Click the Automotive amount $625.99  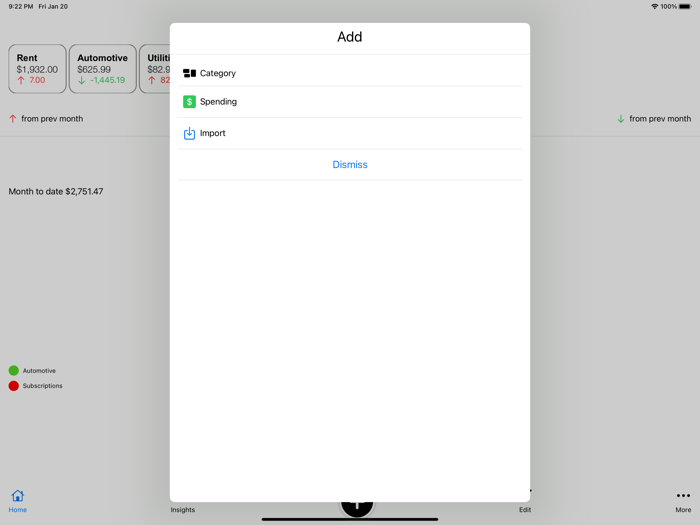94,69
